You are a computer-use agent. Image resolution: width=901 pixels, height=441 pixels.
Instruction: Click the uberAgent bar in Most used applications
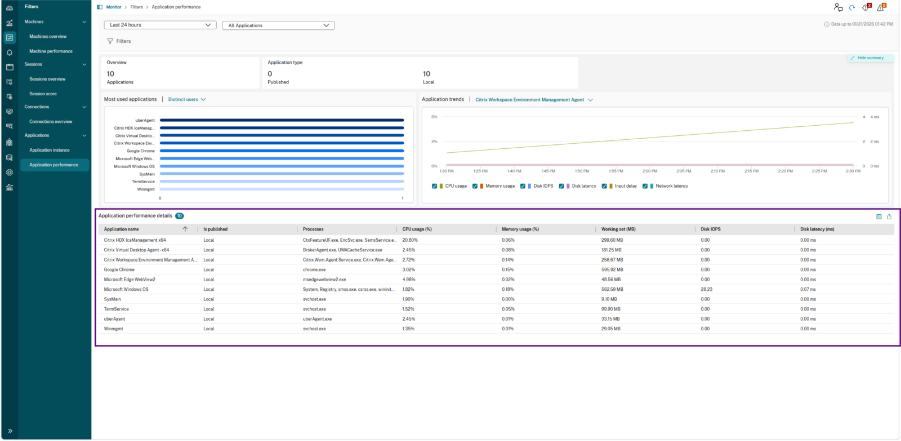click(x=282, y=120)
